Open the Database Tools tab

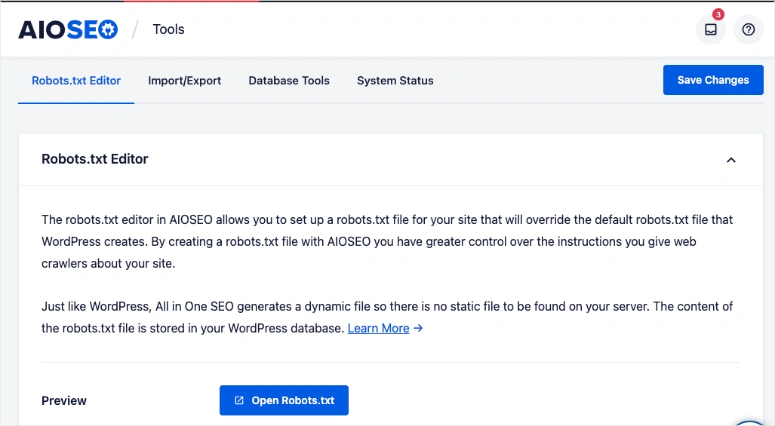point(289,80)
